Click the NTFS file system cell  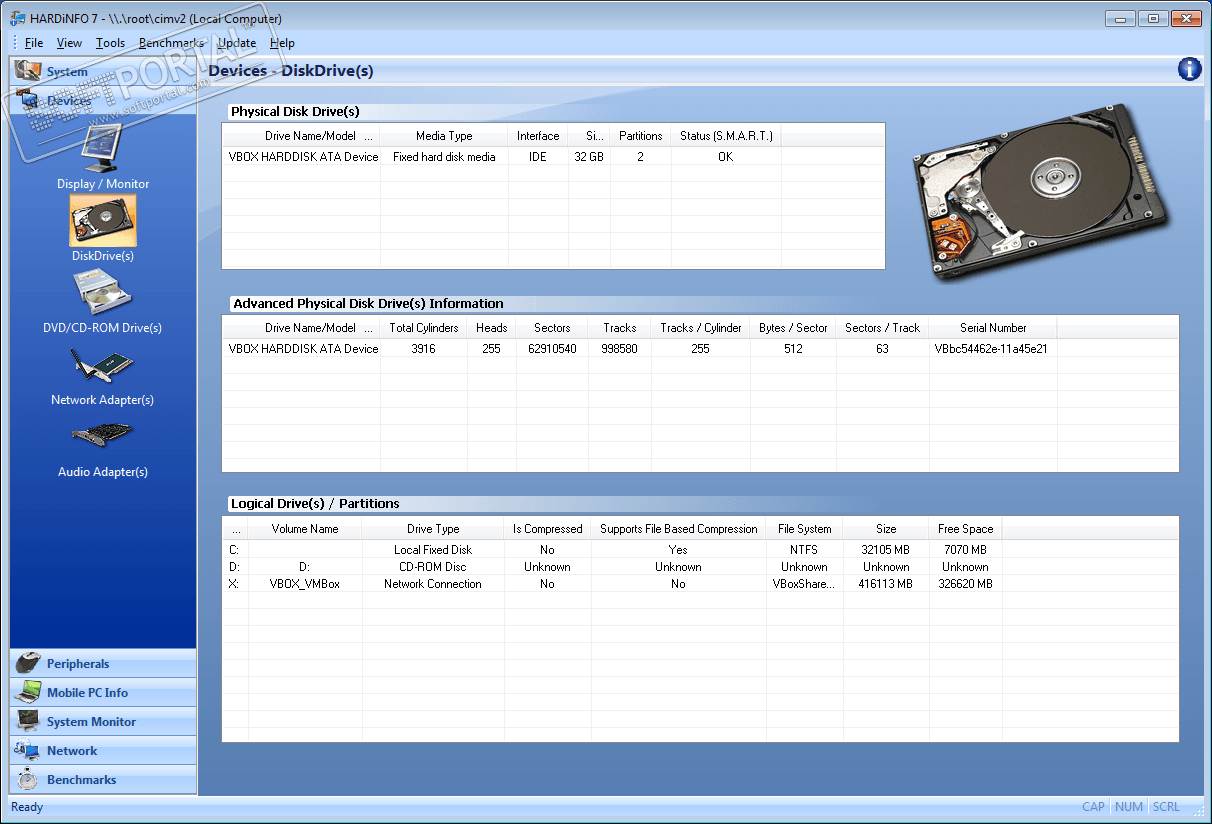(x=804, y=550)
